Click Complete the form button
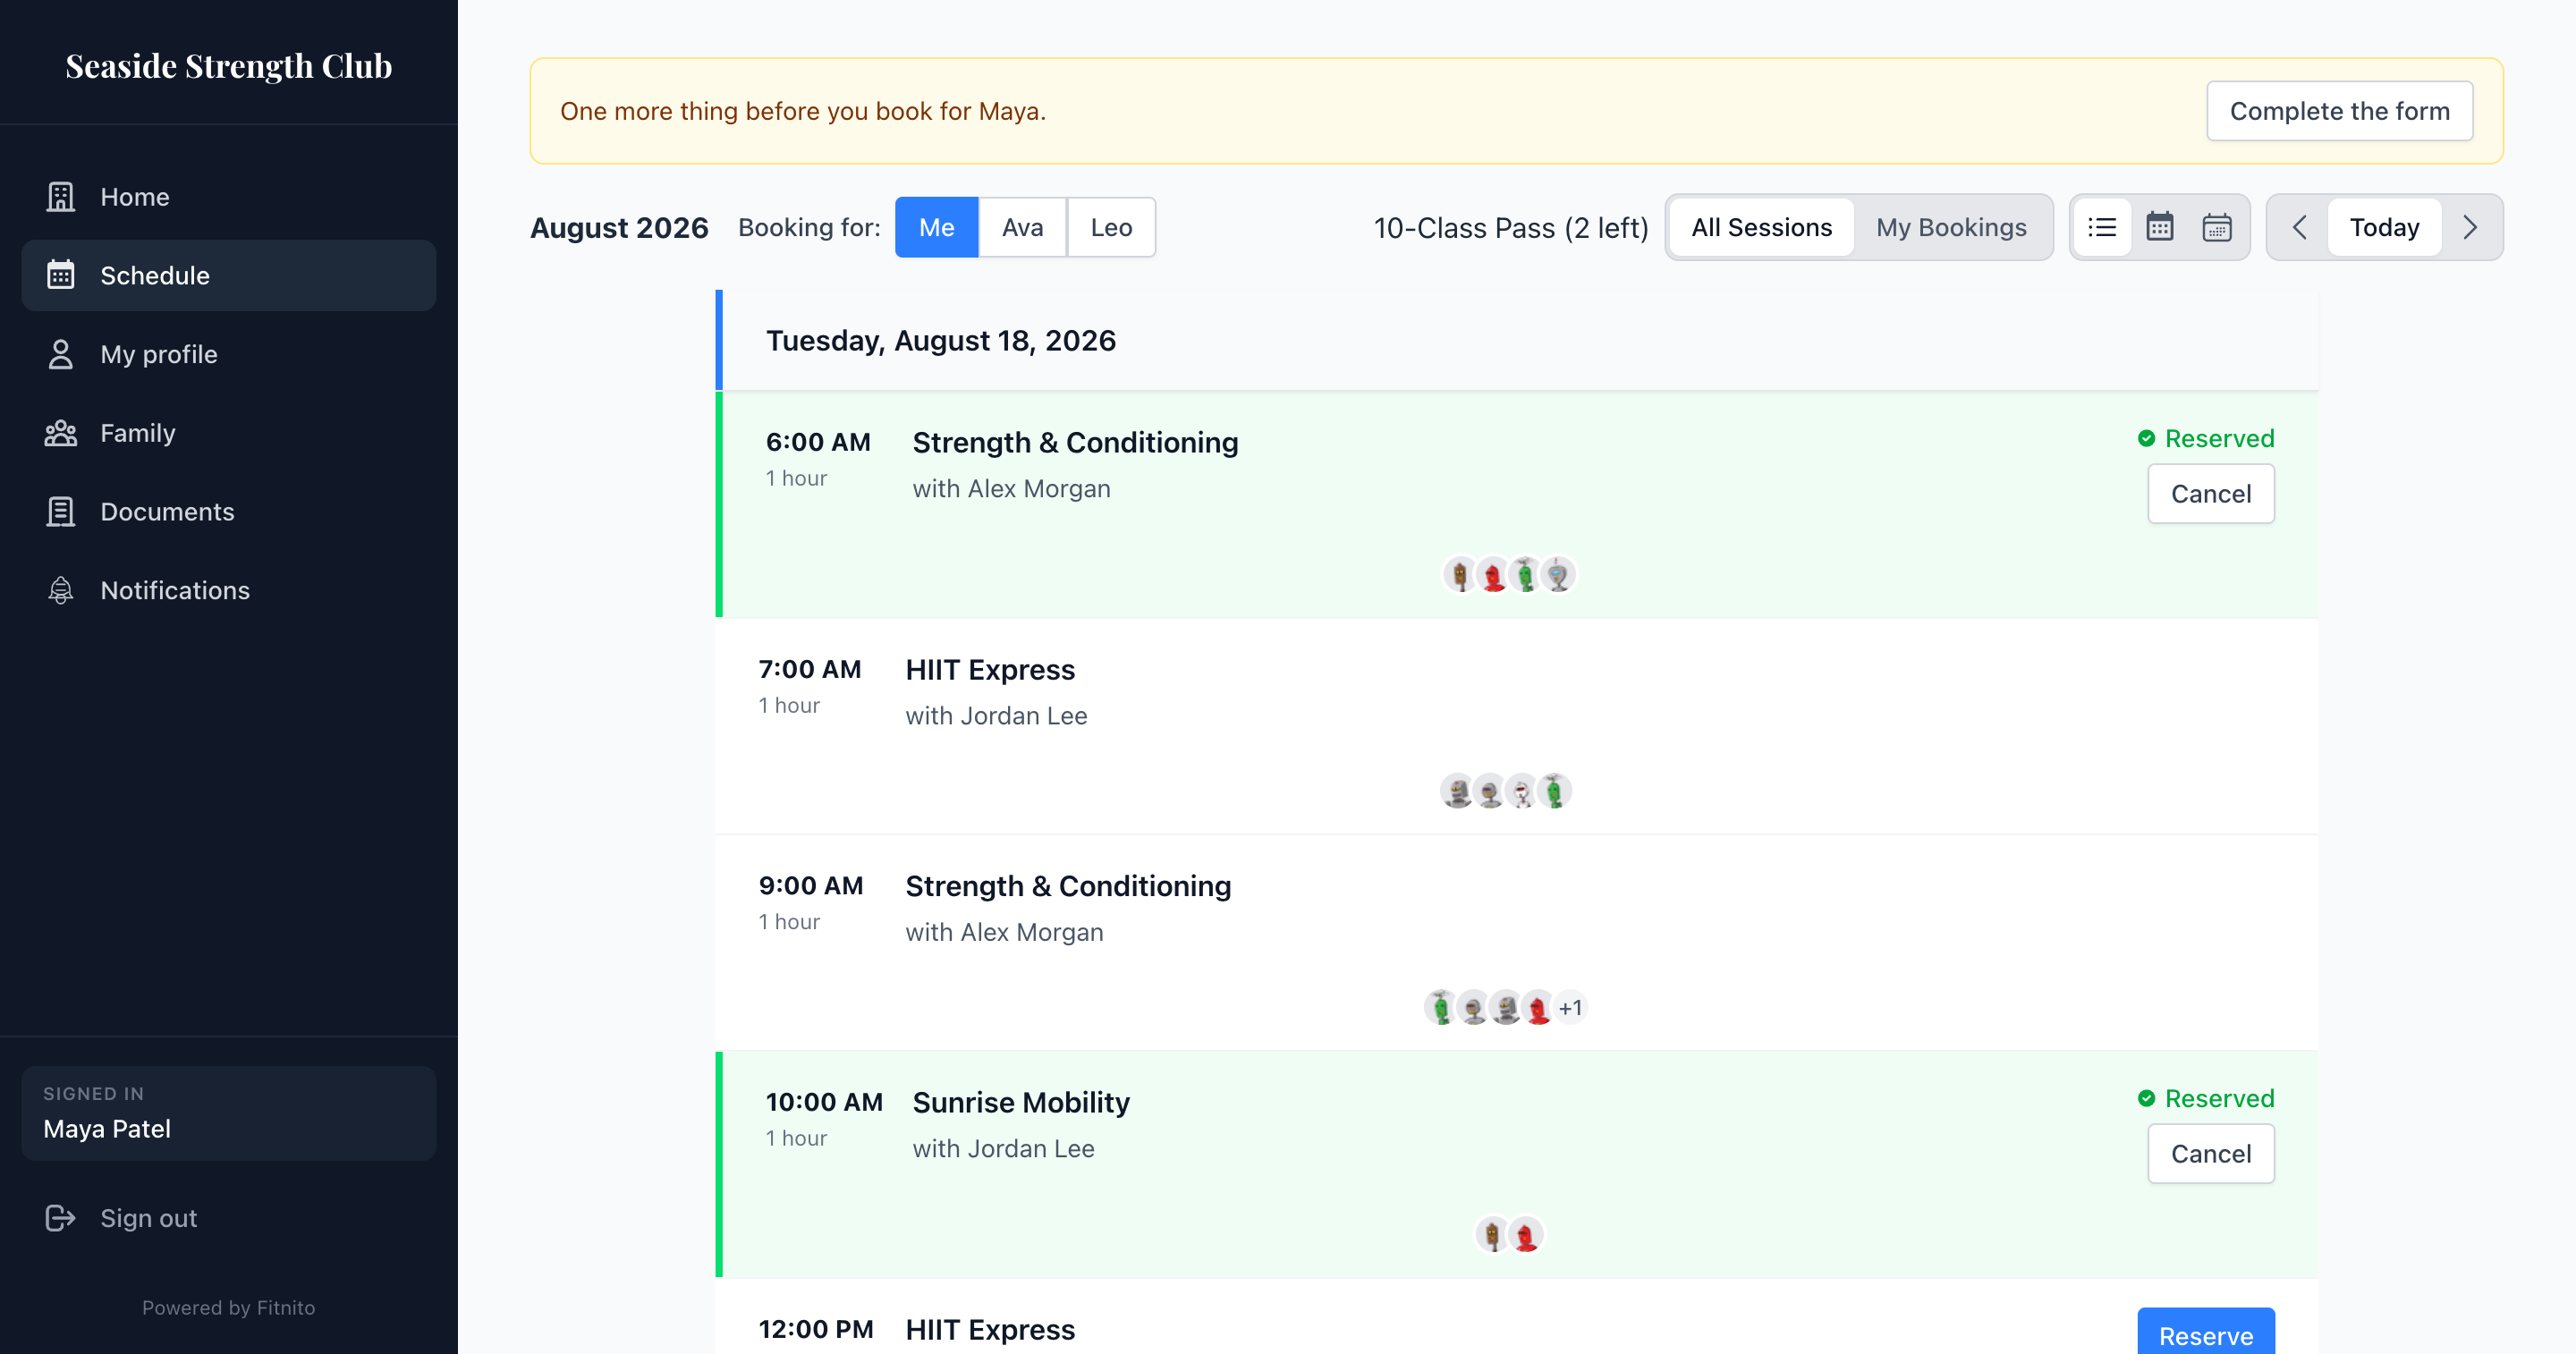Image resolution: width=2576 pixels, height=1354 pixels. coord(2339,111)
